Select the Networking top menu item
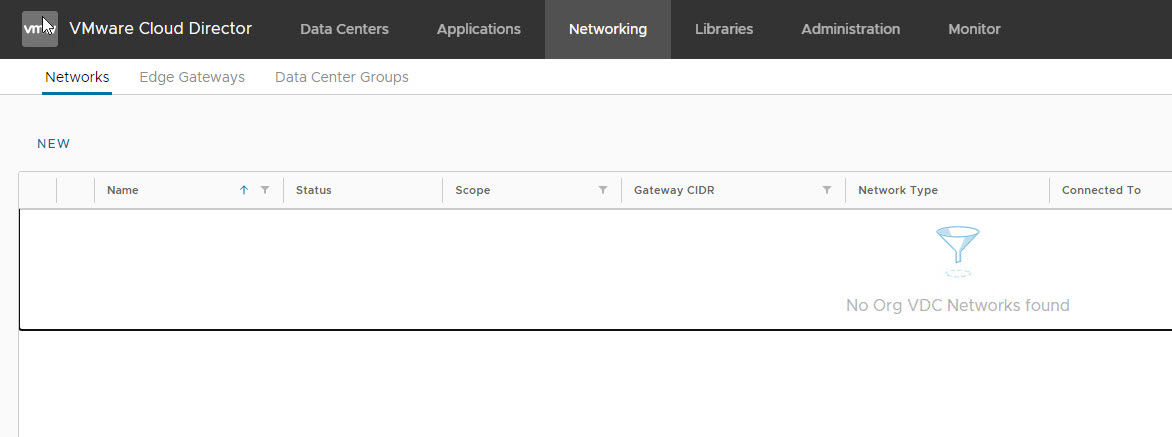This screenshot has height=437, width=1172. coord(607,29)
